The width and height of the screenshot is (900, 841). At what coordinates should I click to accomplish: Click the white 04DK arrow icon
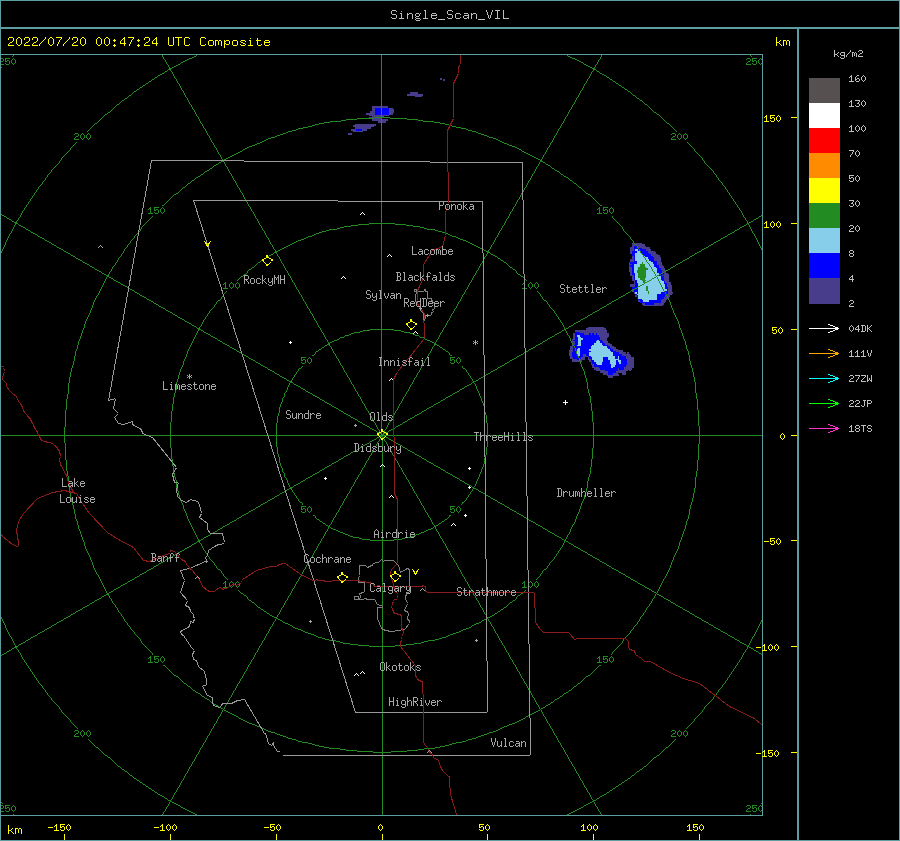coord(824,328)
